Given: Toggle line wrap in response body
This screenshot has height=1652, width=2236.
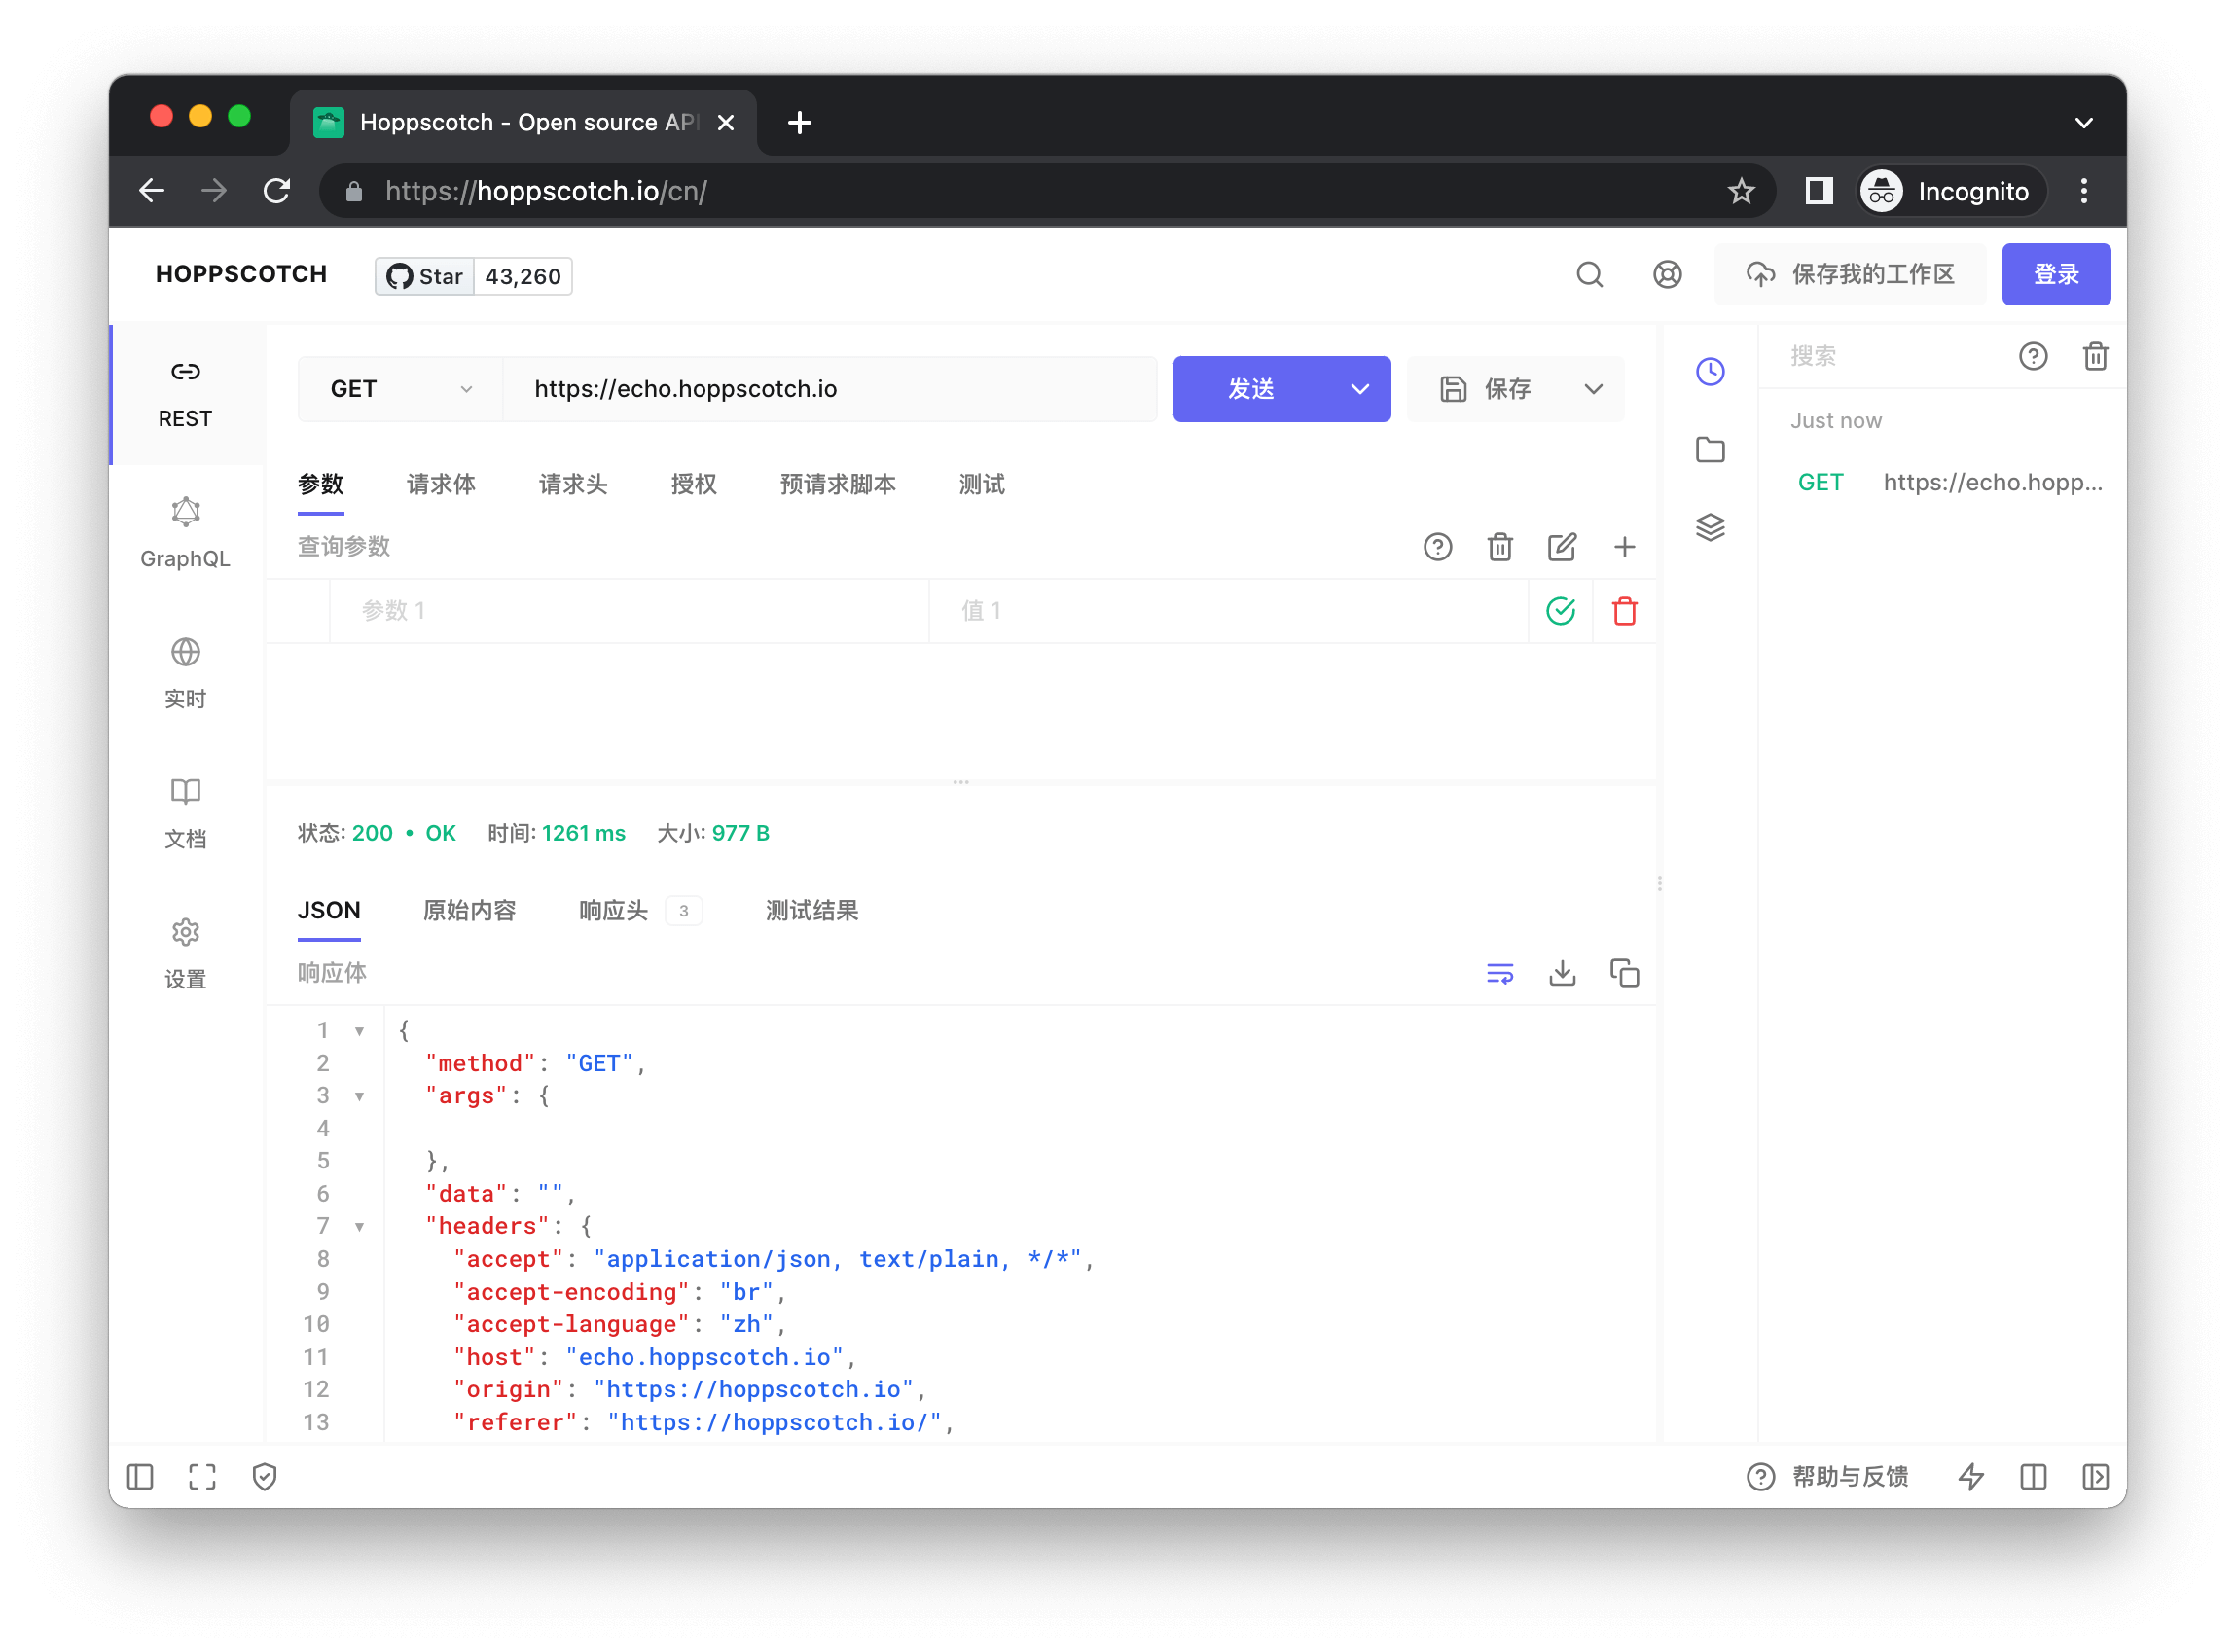Looking at the screenshot, I should 1500,973.
